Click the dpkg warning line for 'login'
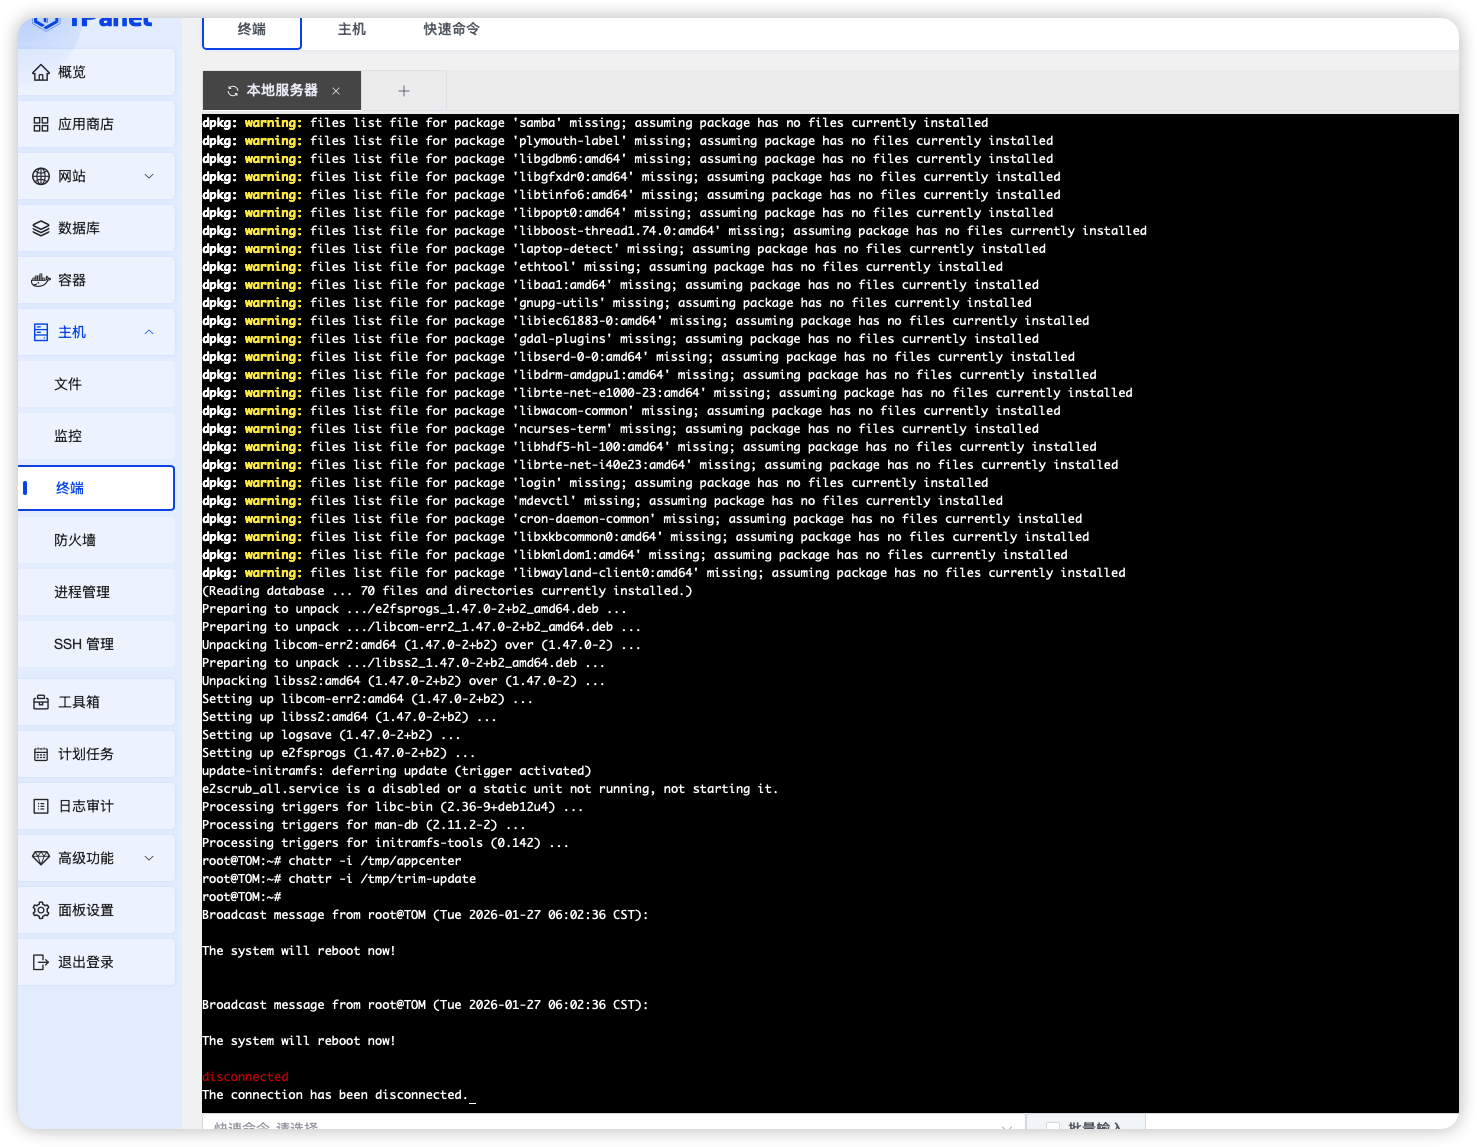1477x1147 pixels. 595,483
